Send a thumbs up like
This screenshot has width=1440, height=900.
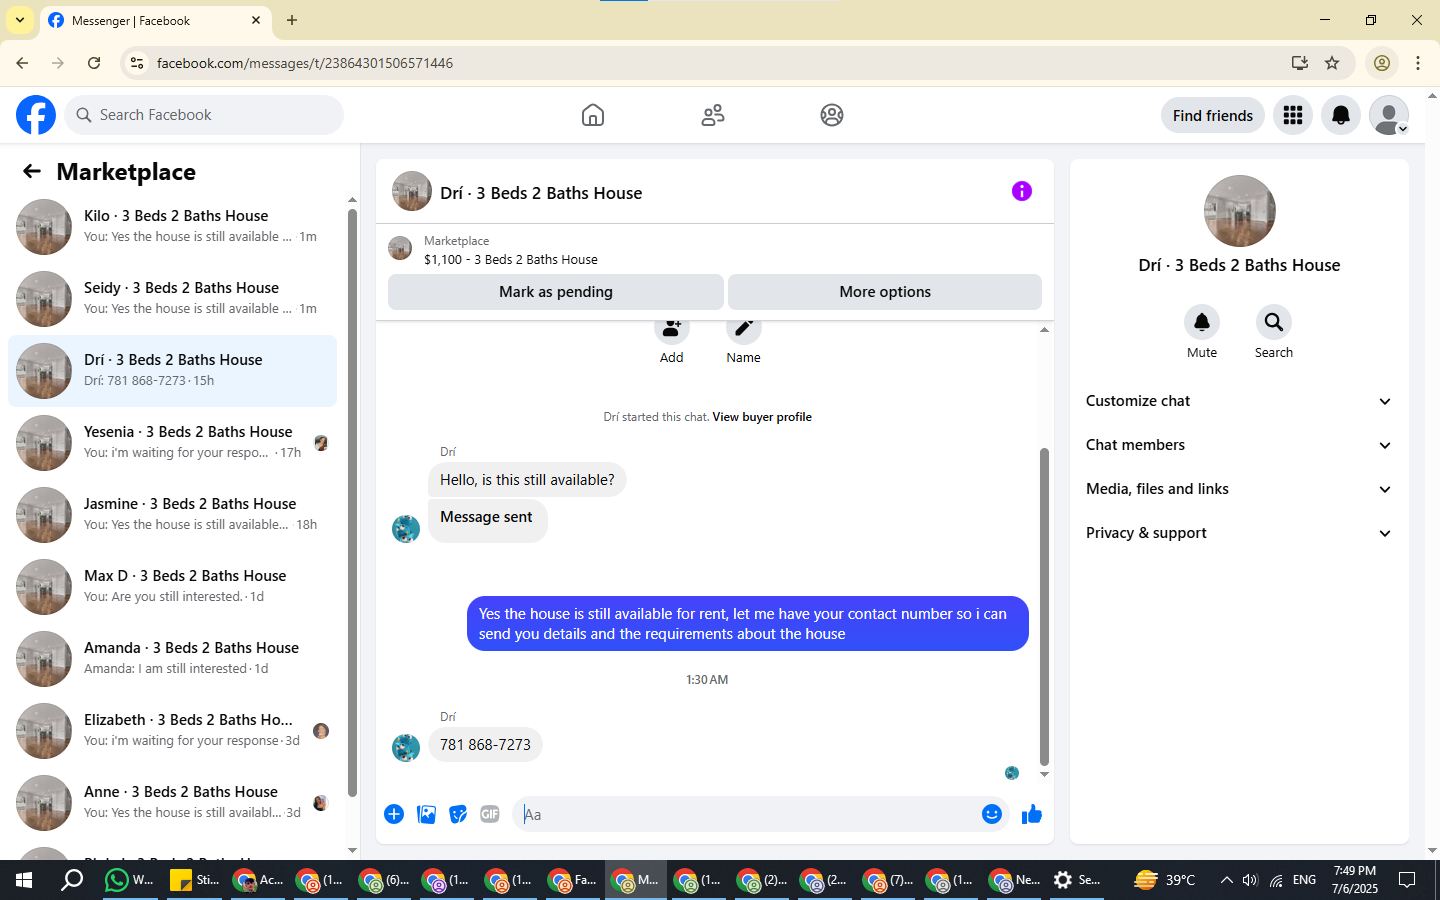[x=1032, y=814]
